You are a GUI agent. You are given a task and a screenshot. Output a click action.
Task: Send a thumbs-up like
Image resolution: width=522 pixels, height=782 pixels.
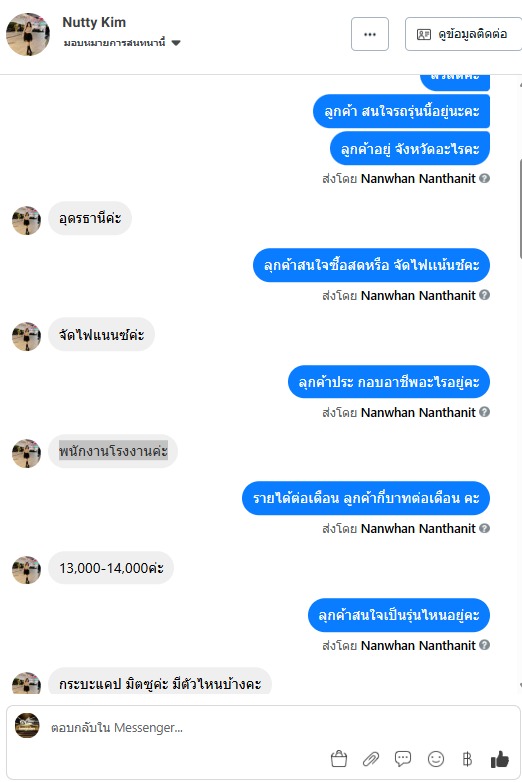(x=500, y=759)
